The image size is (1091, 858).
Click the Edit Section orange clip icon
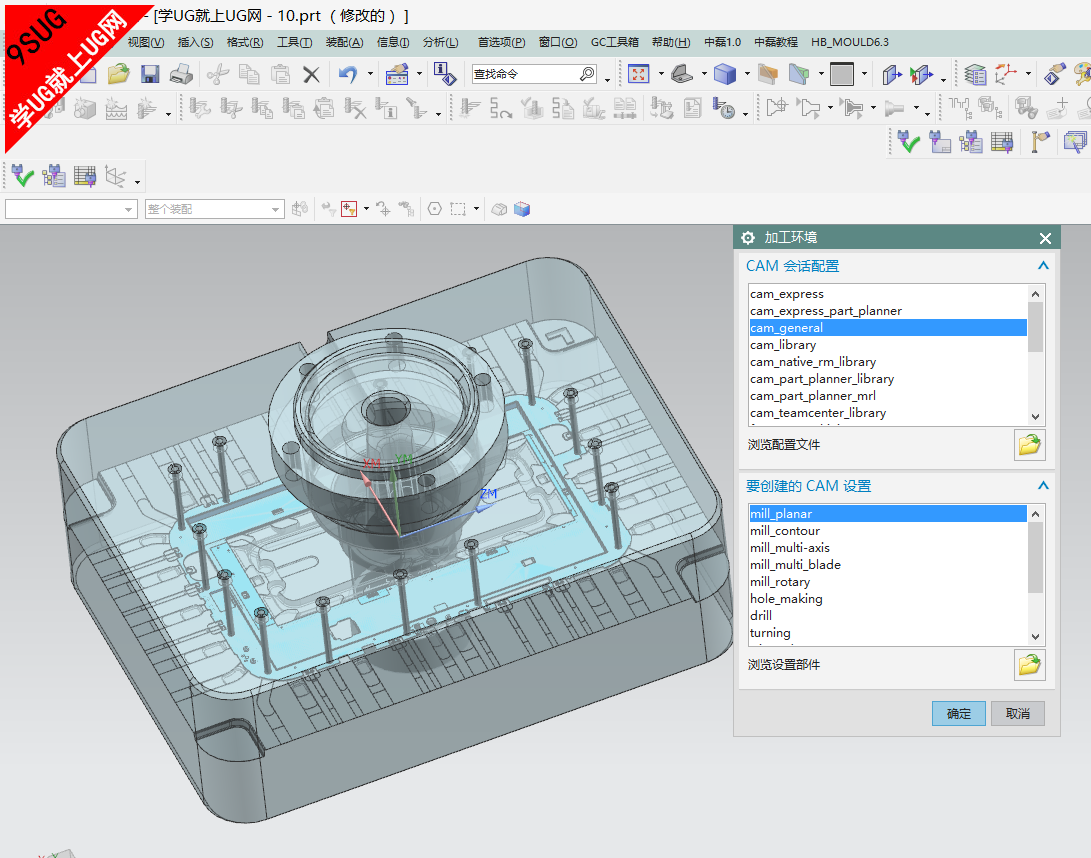click(767, 74)
